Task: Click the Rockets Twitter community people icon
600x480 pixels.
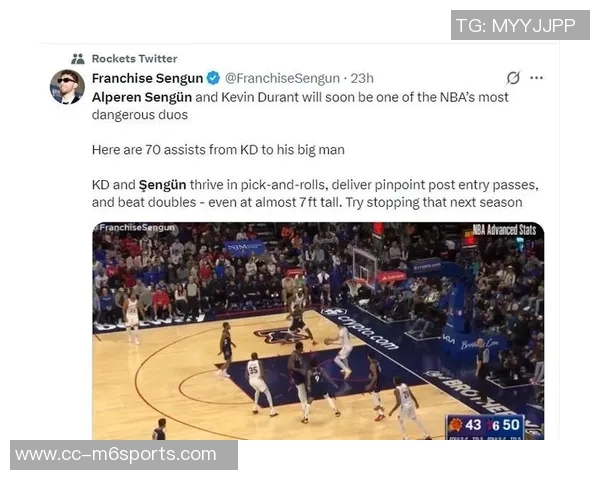Action: 78,59
